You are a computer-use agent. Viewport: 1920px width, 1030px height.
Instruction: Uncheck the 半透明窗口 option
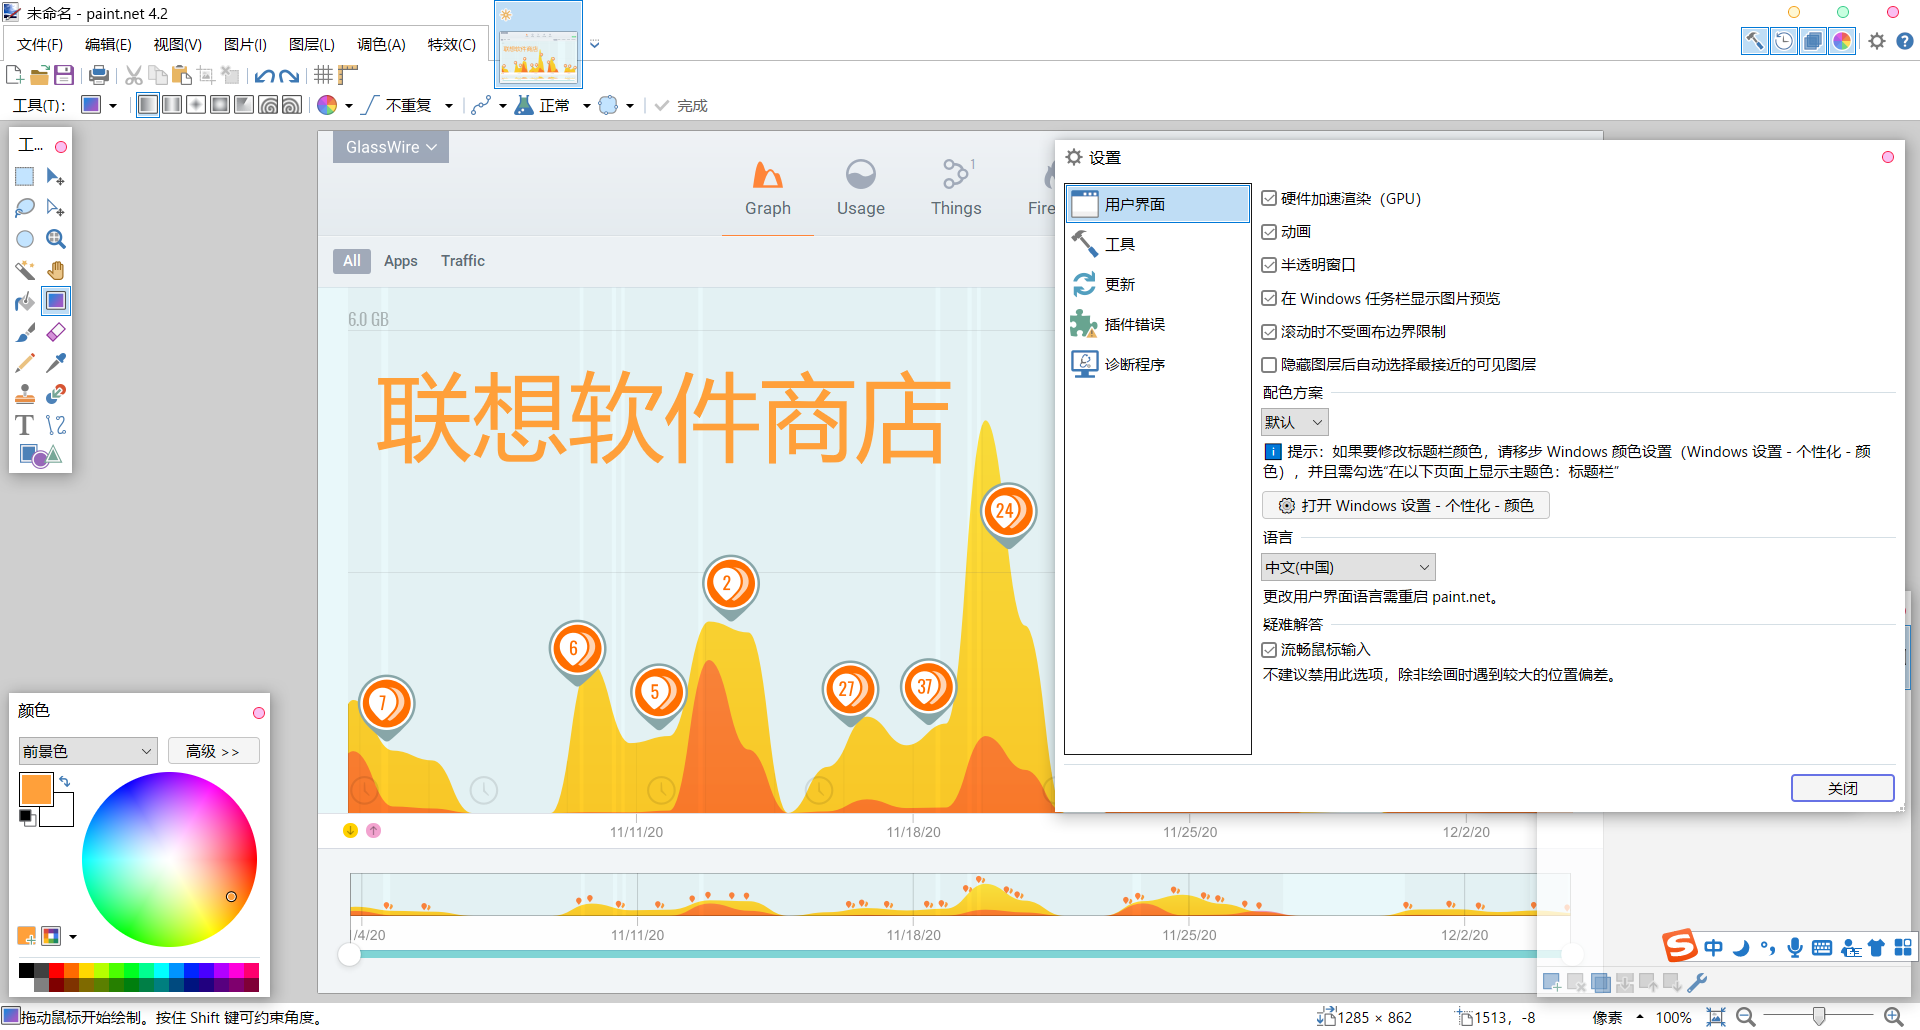click(1269, 264)
